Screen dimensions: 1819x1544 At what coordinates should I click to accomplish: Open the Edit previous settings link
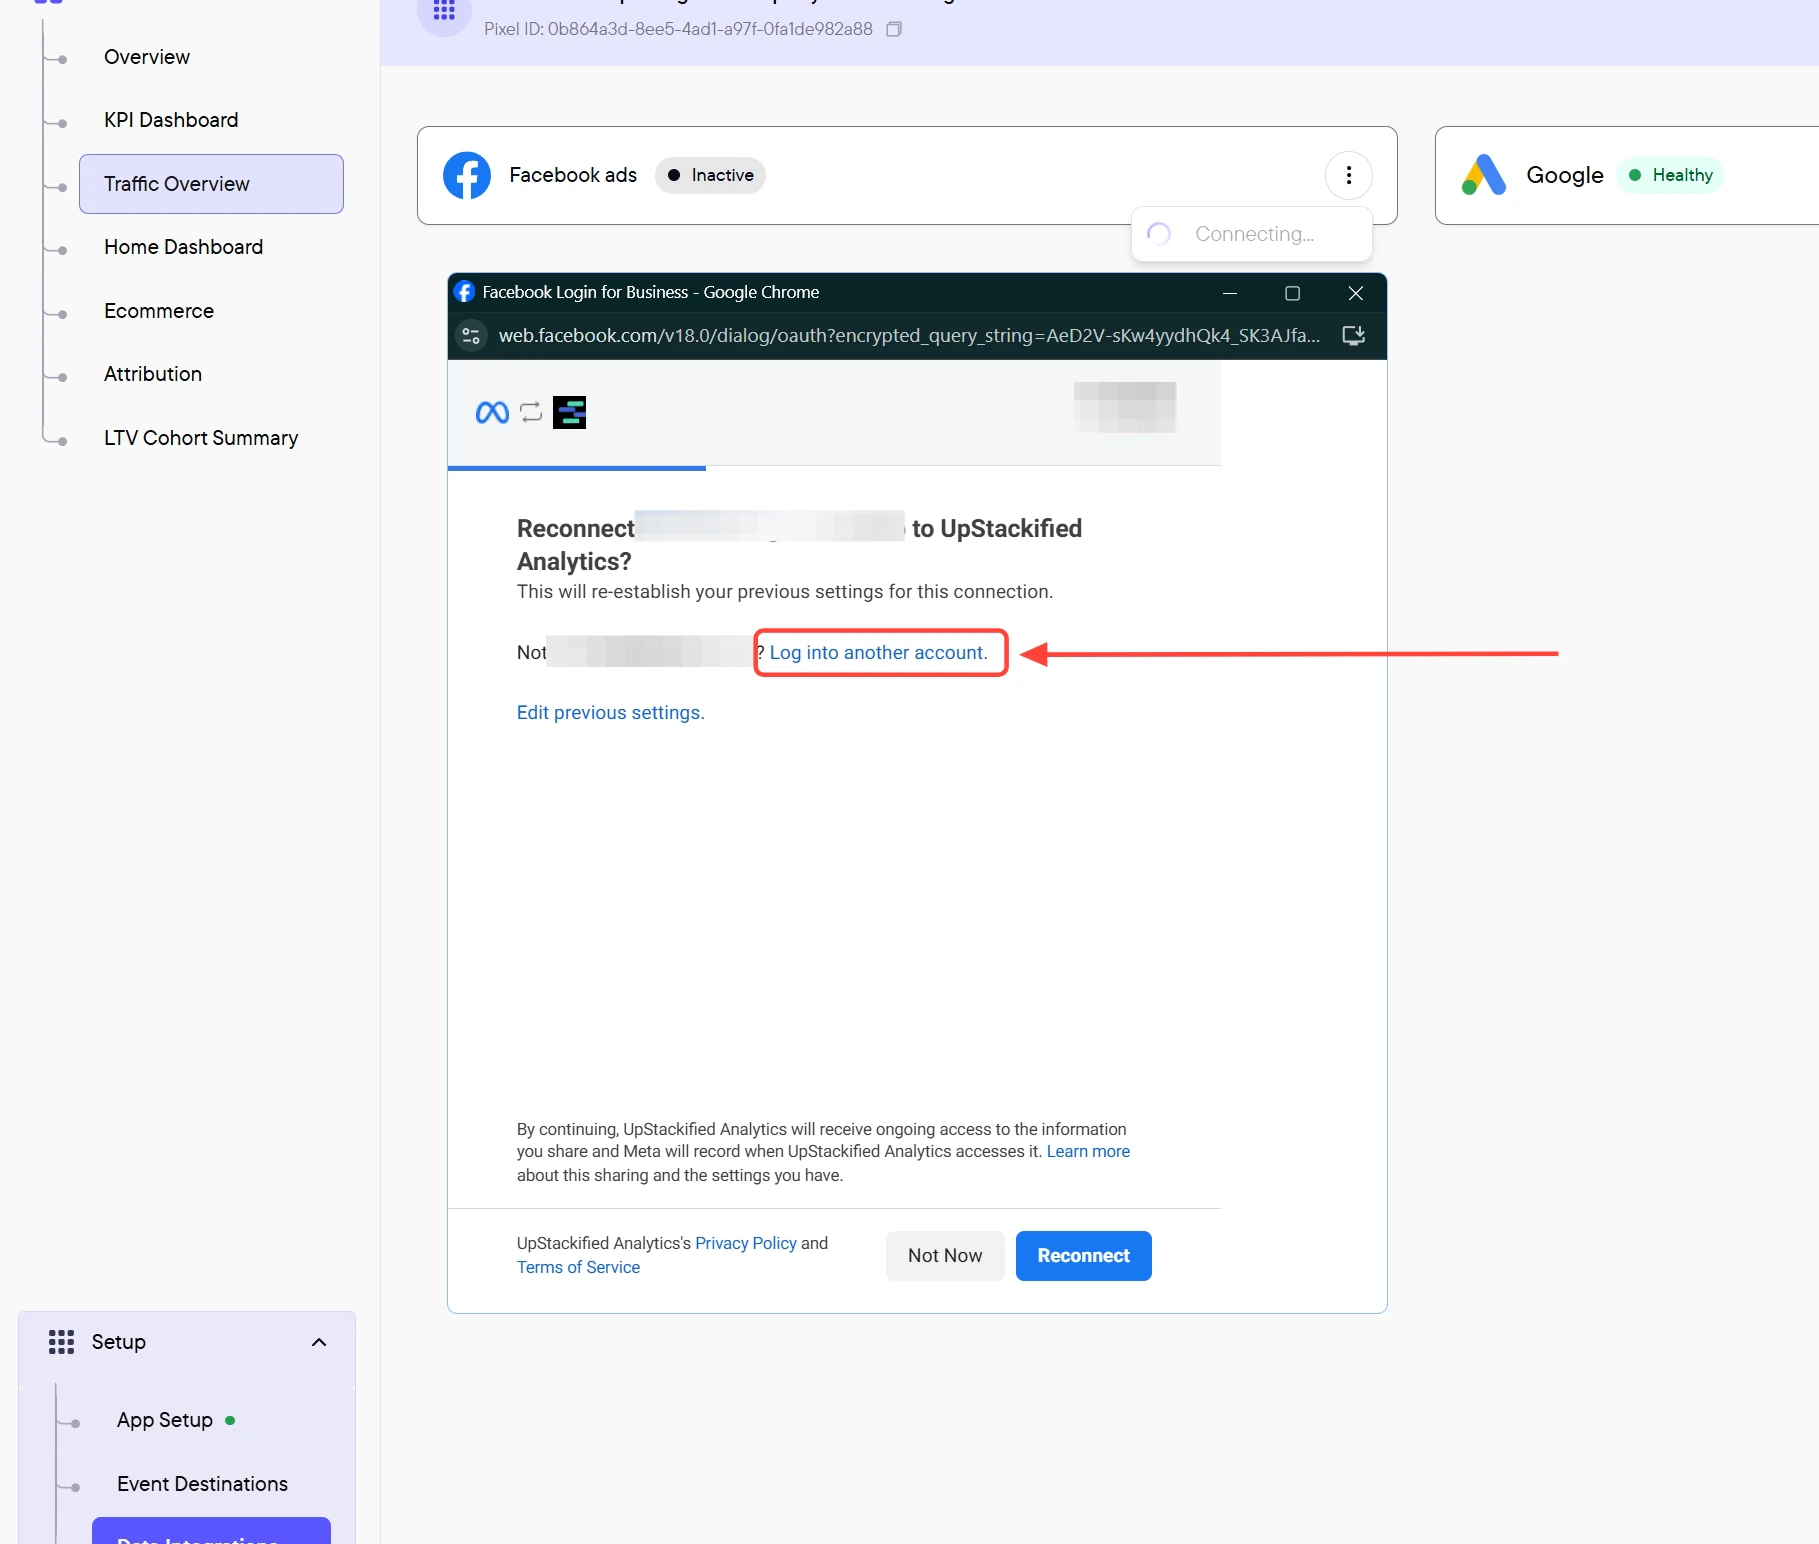point(610,713)
